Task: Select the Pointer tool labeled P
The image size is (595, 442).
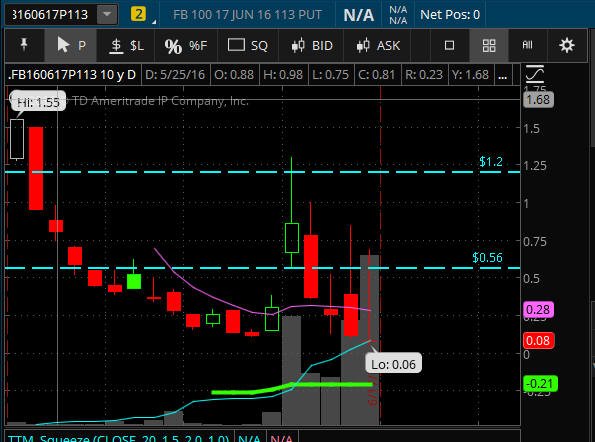Action: tap(71, 46)
